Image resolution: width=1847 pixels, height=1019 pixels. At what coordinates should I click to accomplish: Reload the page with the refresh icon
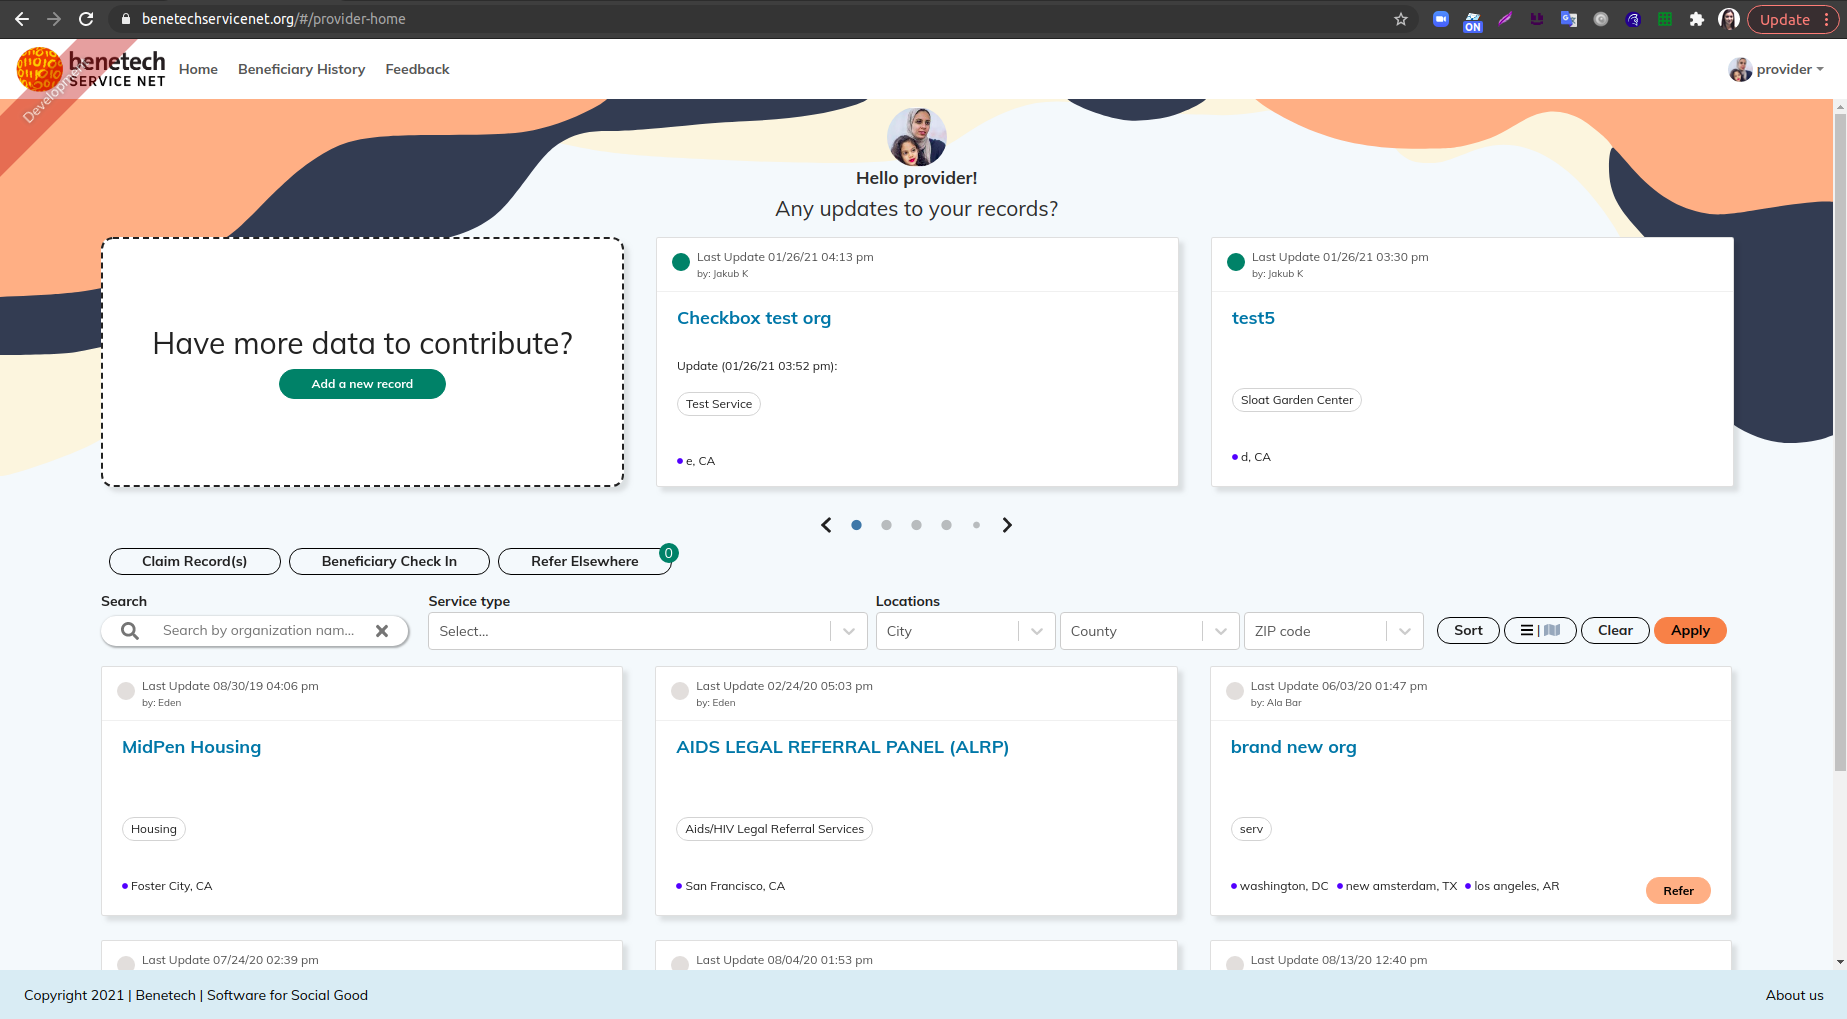[85, 18]
